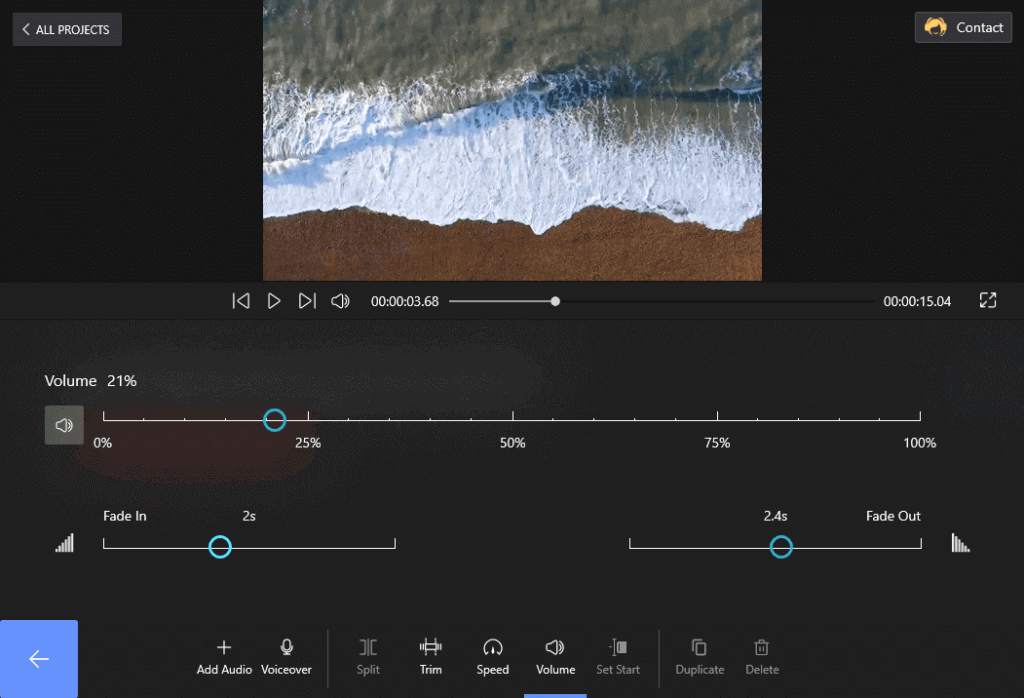Click the video preview image
The width and height of the screenshot is (1024, 698).
[x=512, y=140]
